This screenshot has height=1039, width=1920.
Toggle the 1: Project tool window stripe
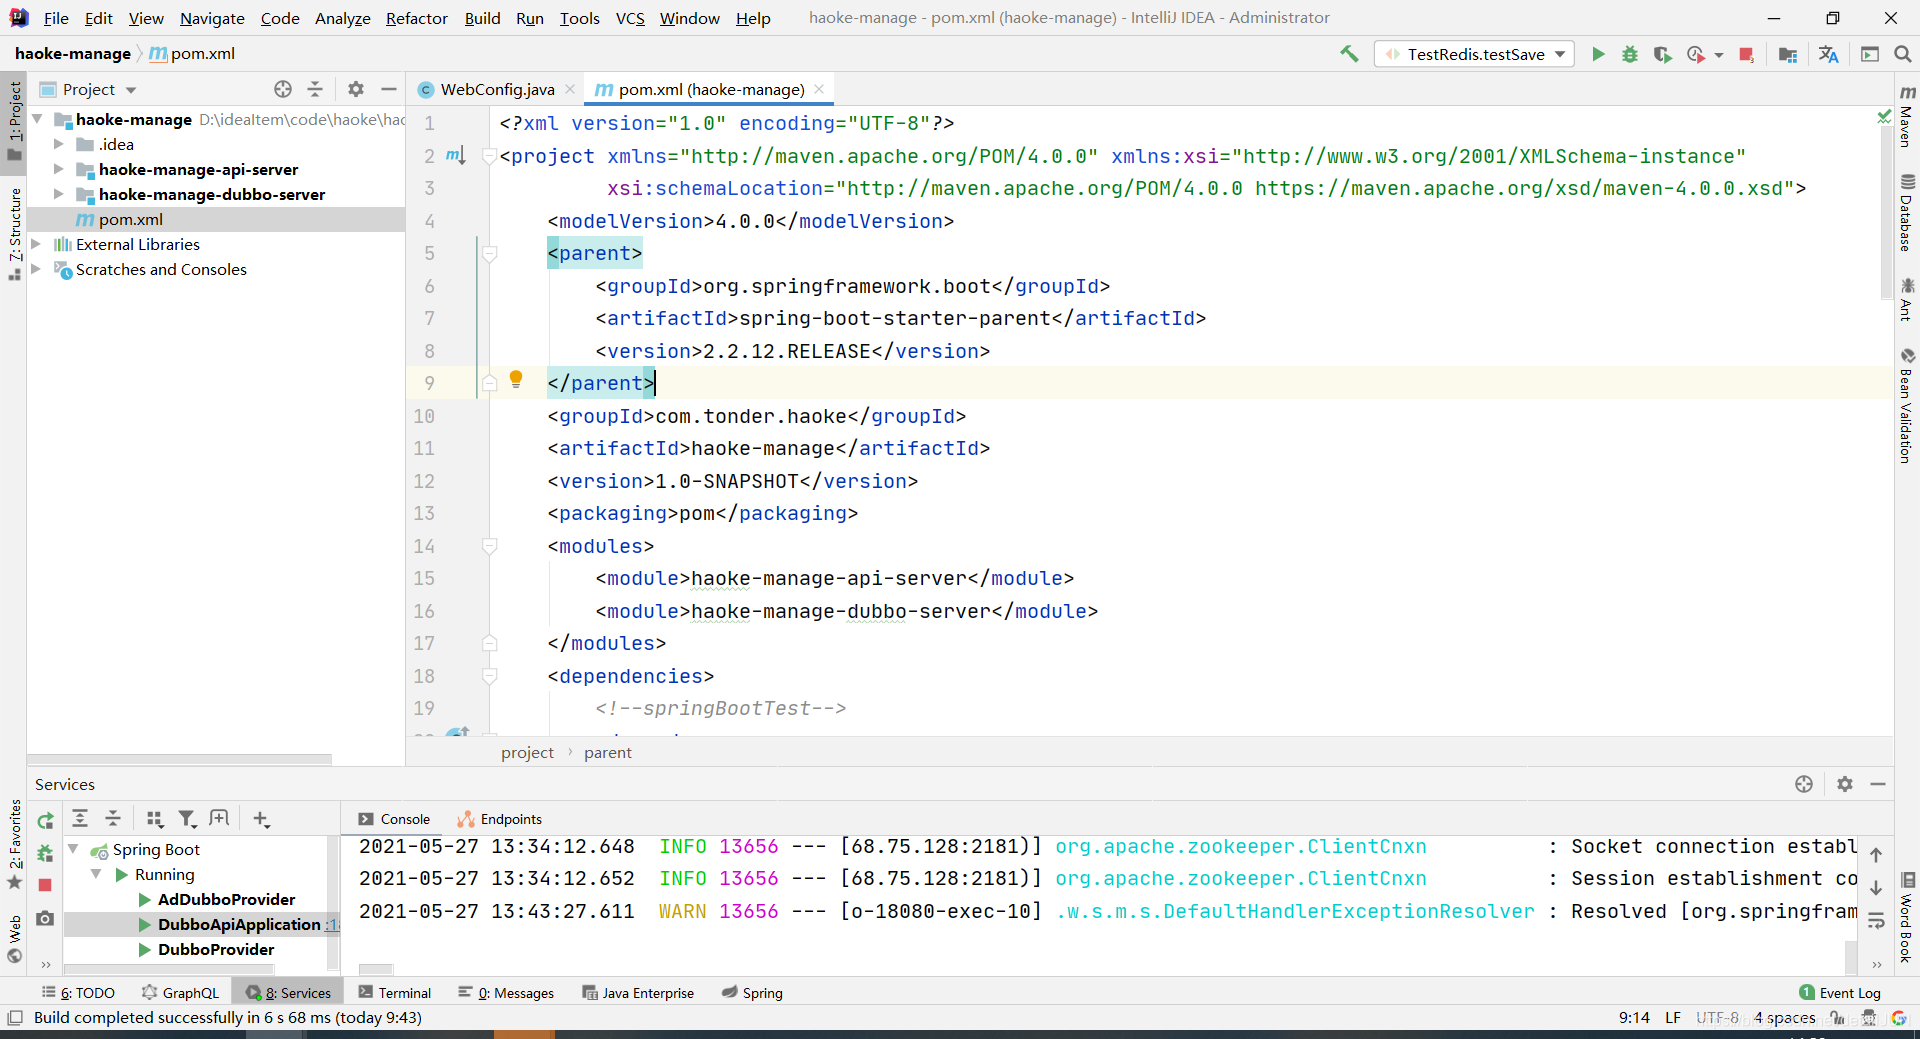[x=14, y=120]
